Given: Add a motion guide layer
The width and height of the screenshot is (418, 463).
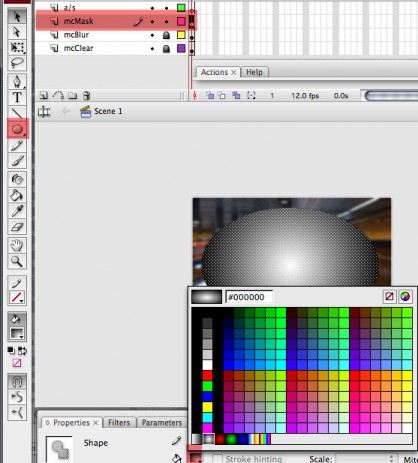Looking at the screenshot, I should pos(58,96).
